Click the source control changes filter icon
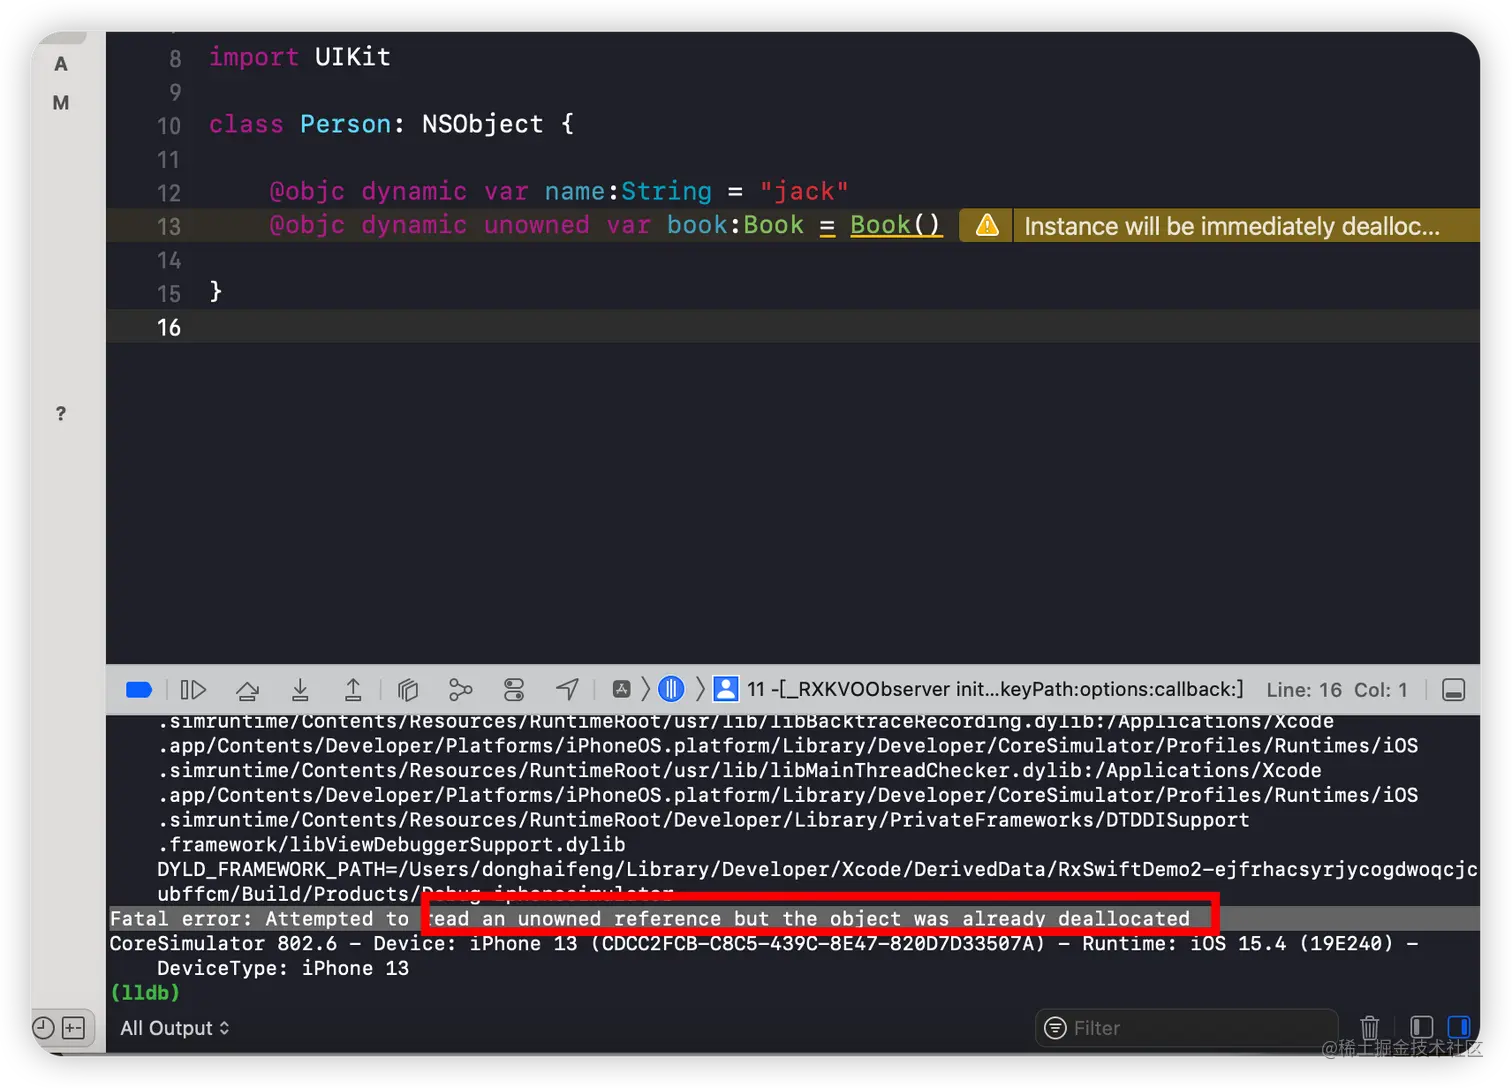1512x1088 pixels. tap(74, 1027)
